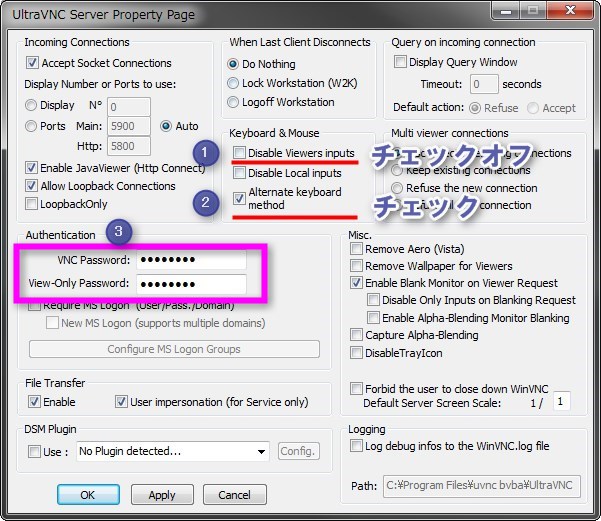This screenshot has width=601, height=521.
Task: Minimize the UltraVNC Property Page window
Action: pyautogui.click(x=506, y=11)
